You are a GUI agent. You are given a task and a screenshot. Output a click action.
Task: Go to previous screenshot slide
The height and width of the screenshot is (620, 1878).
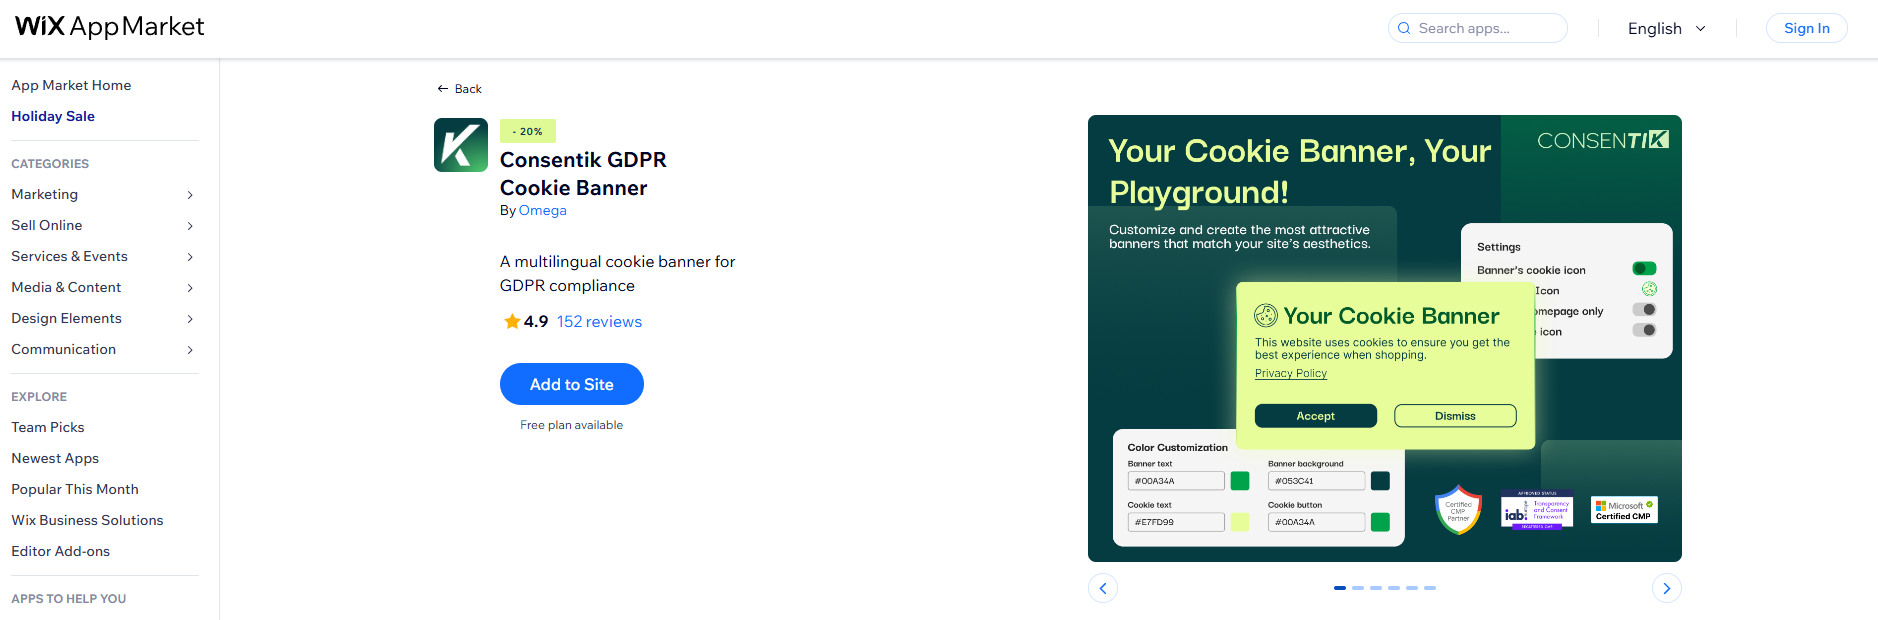[1103, 588]
